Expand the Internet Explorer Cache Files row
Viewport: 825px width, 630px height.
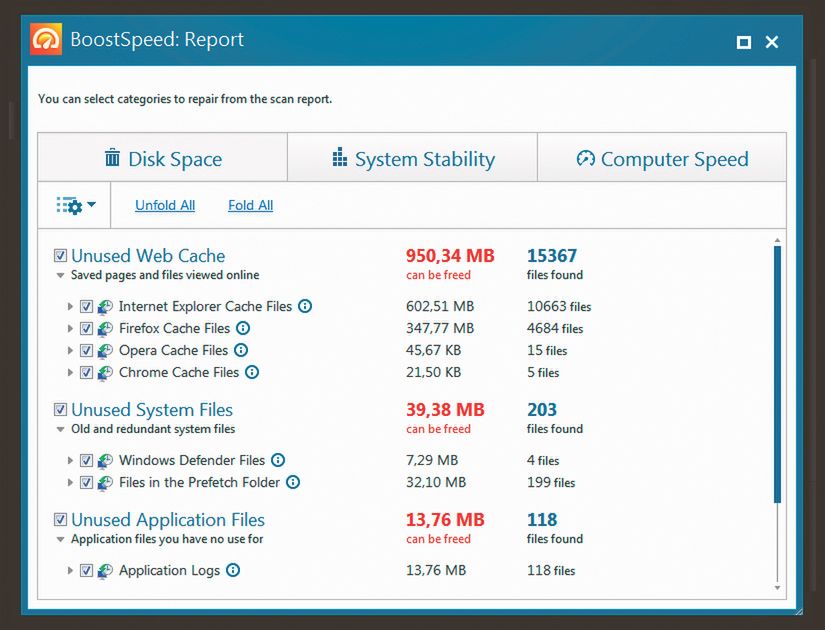pos(70,307)
